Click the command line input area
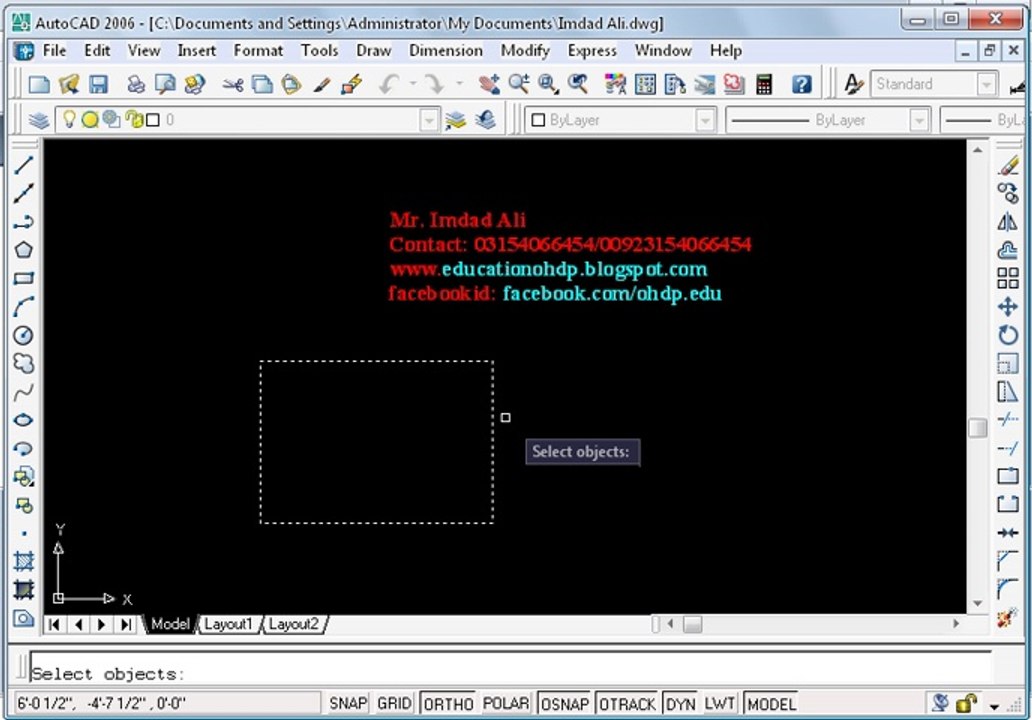The image size is (1032, 720). (510, 673)
